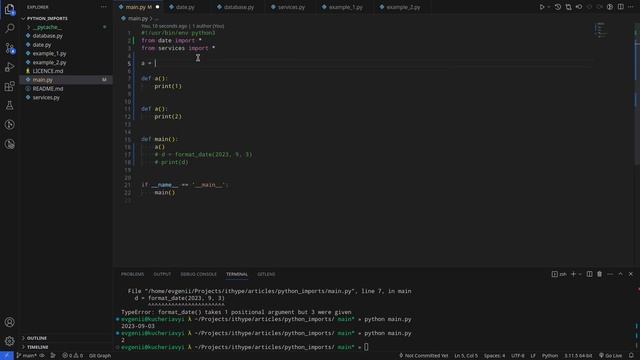640x360 pixels.
Task: Select Python interpreter 3.11.5 64-bit
Action: (x=578, y=356)
